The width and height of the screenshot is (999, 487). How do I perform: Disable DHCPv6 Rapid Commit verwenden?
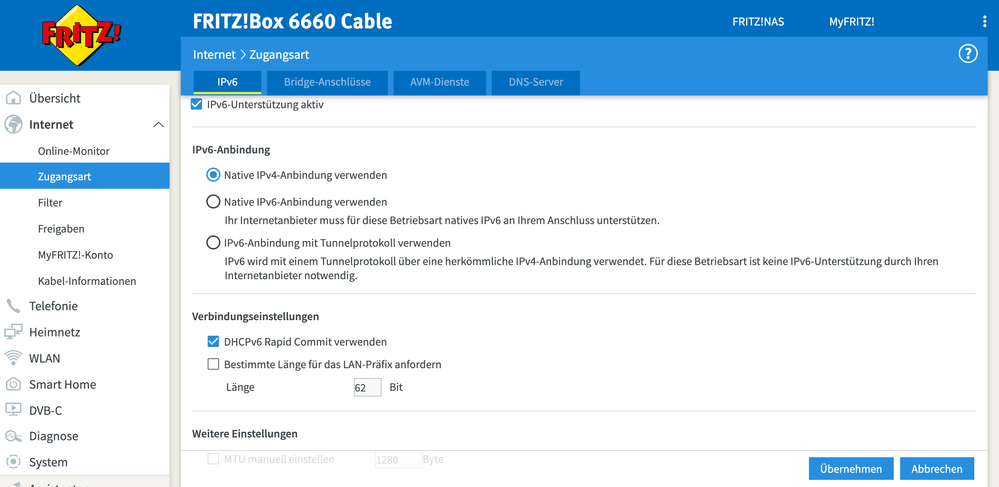coord(213,342)
